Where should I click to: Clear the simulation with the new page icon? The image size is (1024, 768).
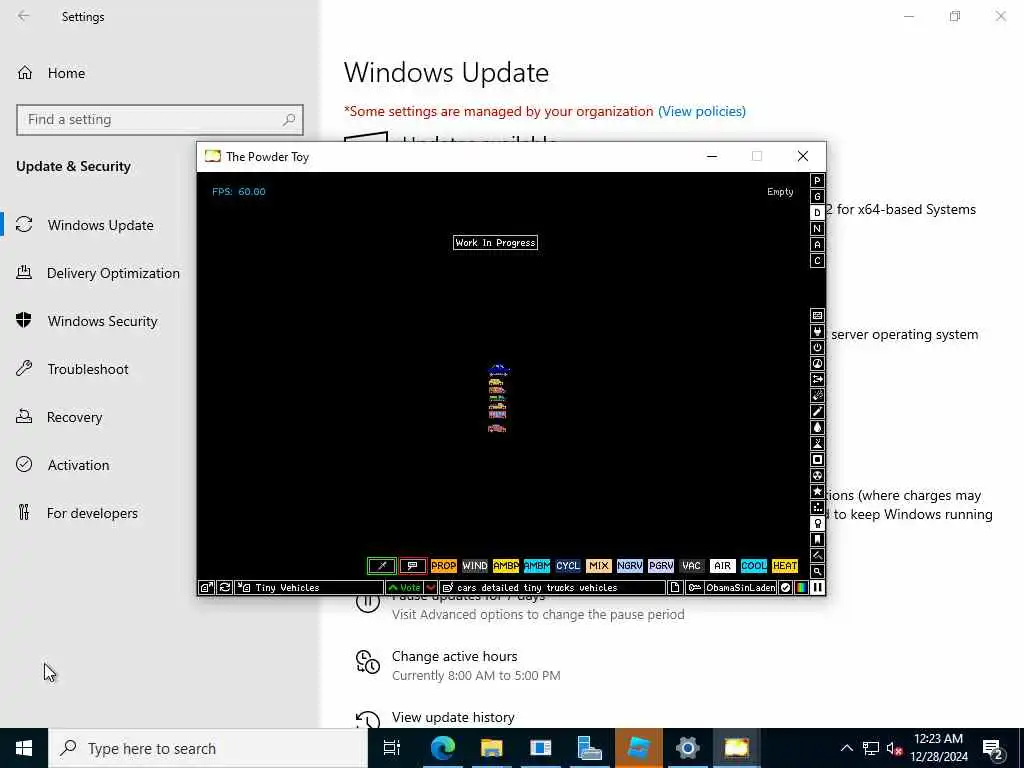coord(675,588)
